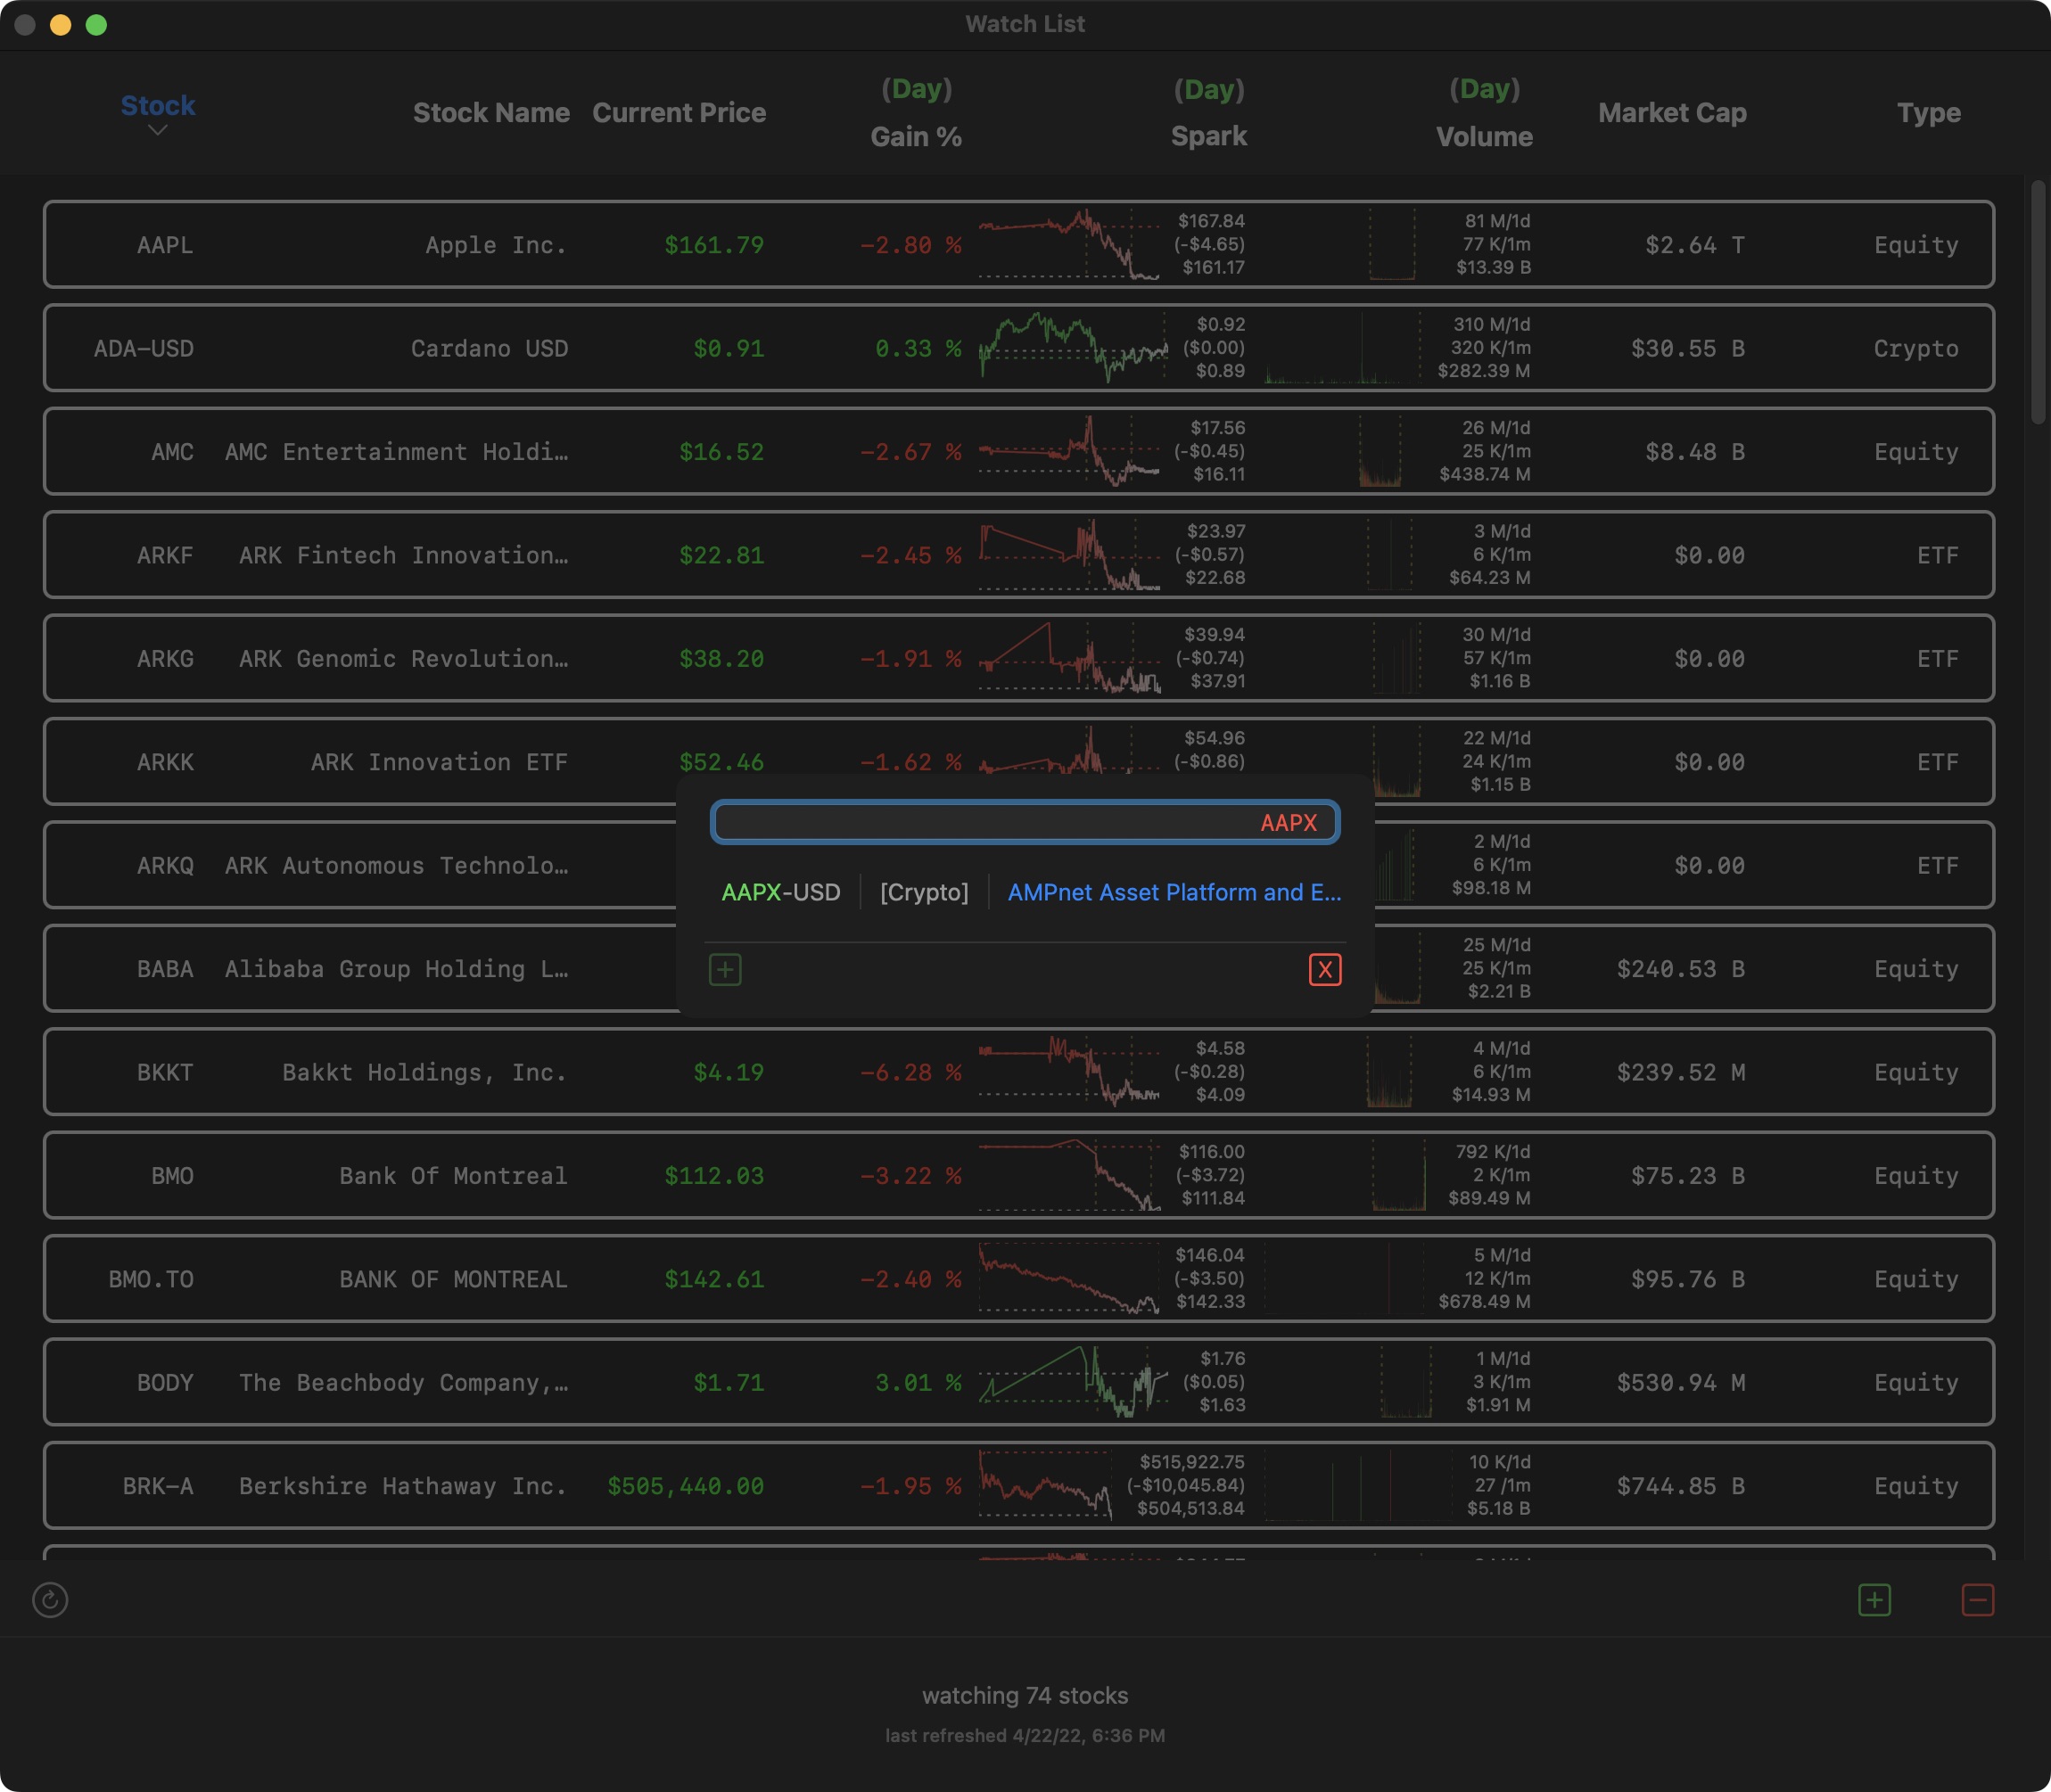
Task: Click Berkshire price $505,440.00
Action: tap(686, 1486)
